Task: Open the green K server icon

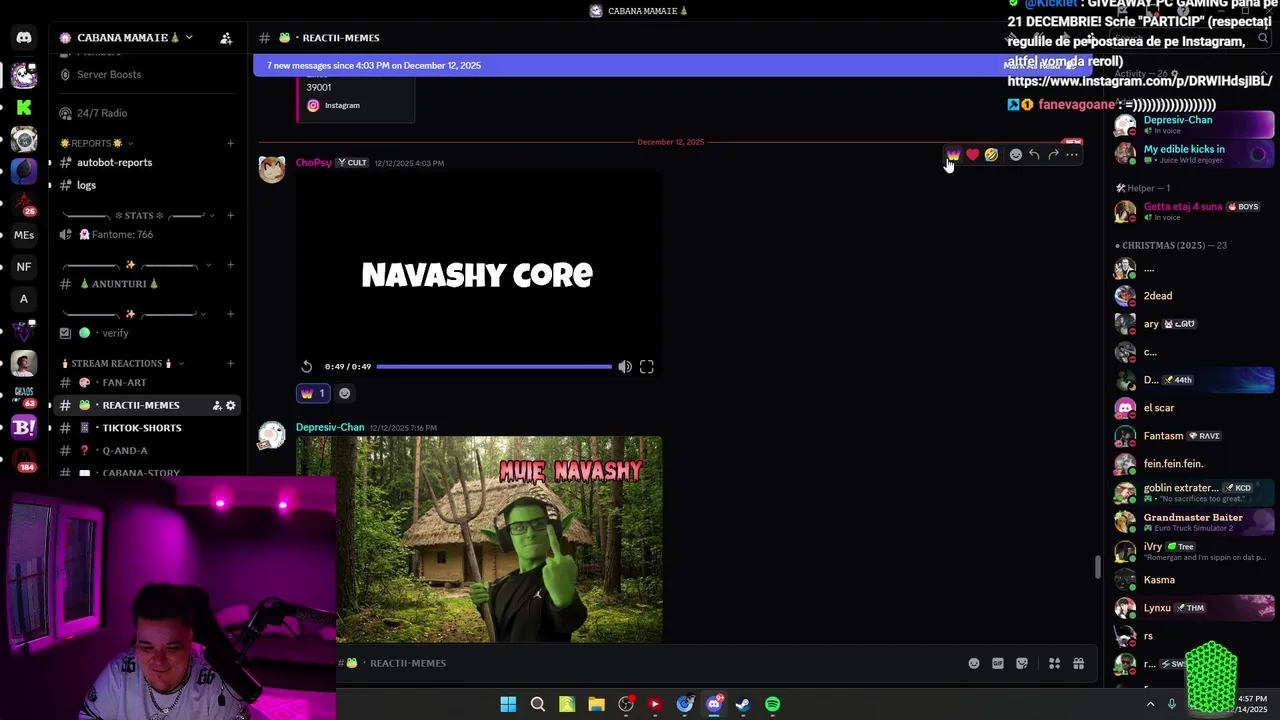Action: pos(24,107)
